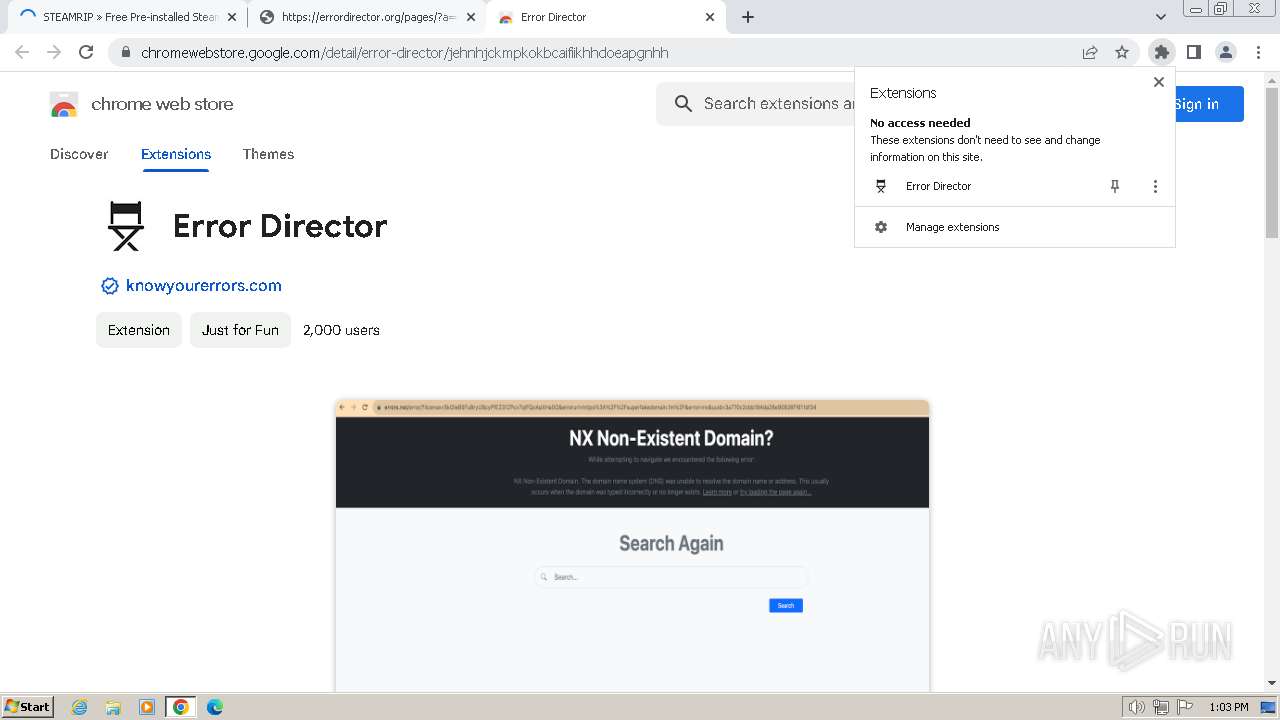Screen dimensions: 1280x720
Task: Open the Chrome profile avatar menu
Action: tap(1225, 52)
